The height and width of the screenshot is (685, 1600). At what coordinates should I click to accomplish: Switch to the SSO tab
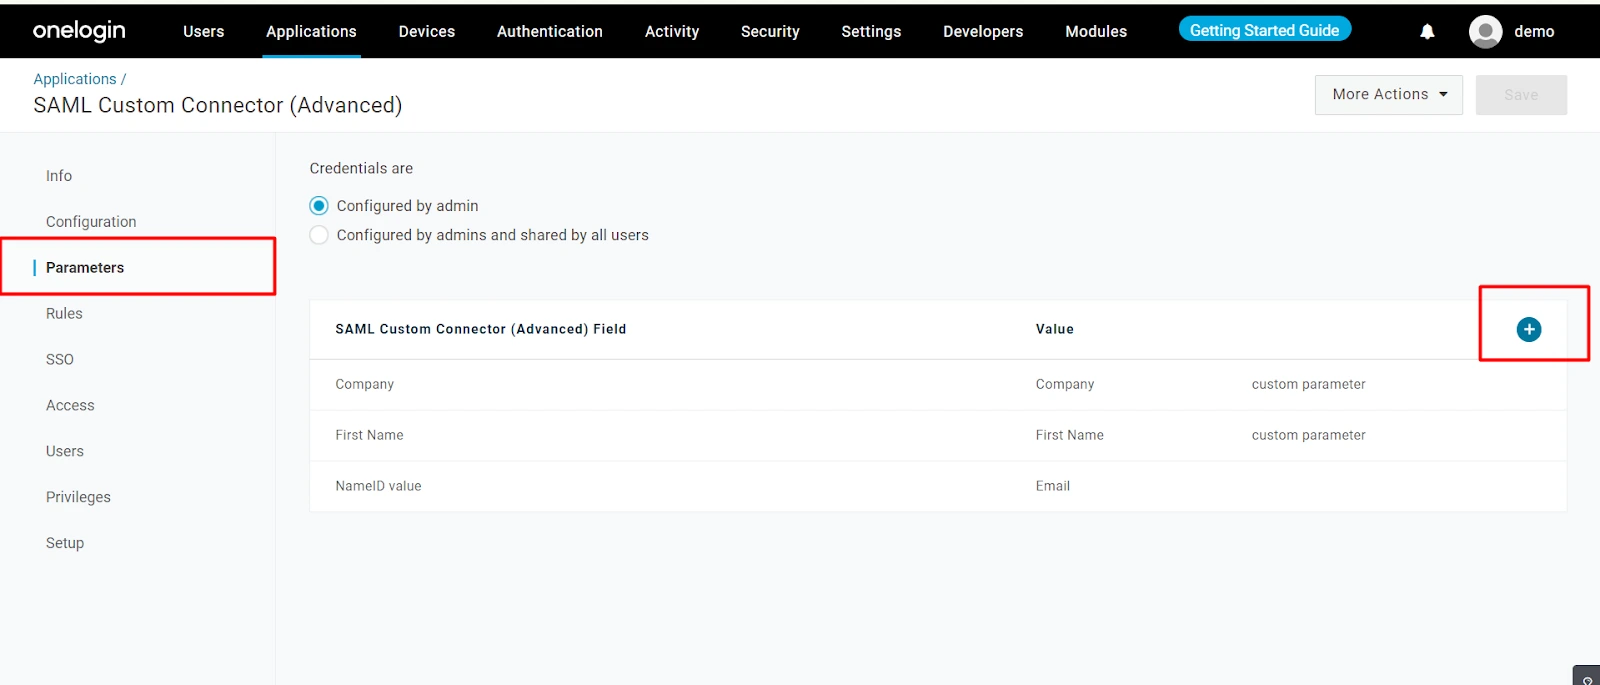(60, 360)
